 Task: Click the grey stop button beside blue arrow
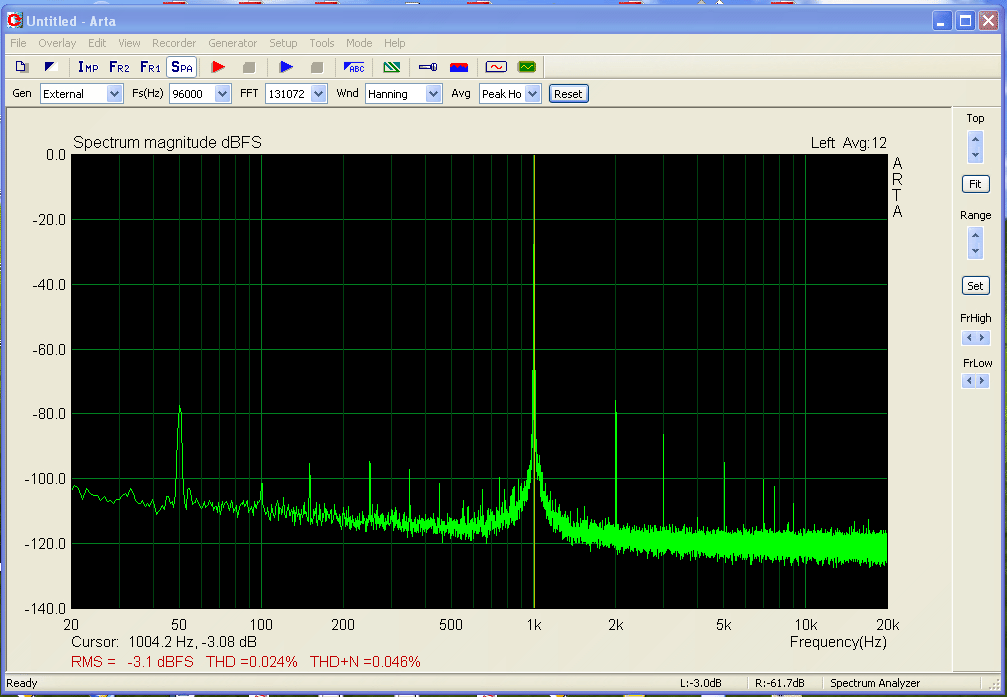click(317, 67)
